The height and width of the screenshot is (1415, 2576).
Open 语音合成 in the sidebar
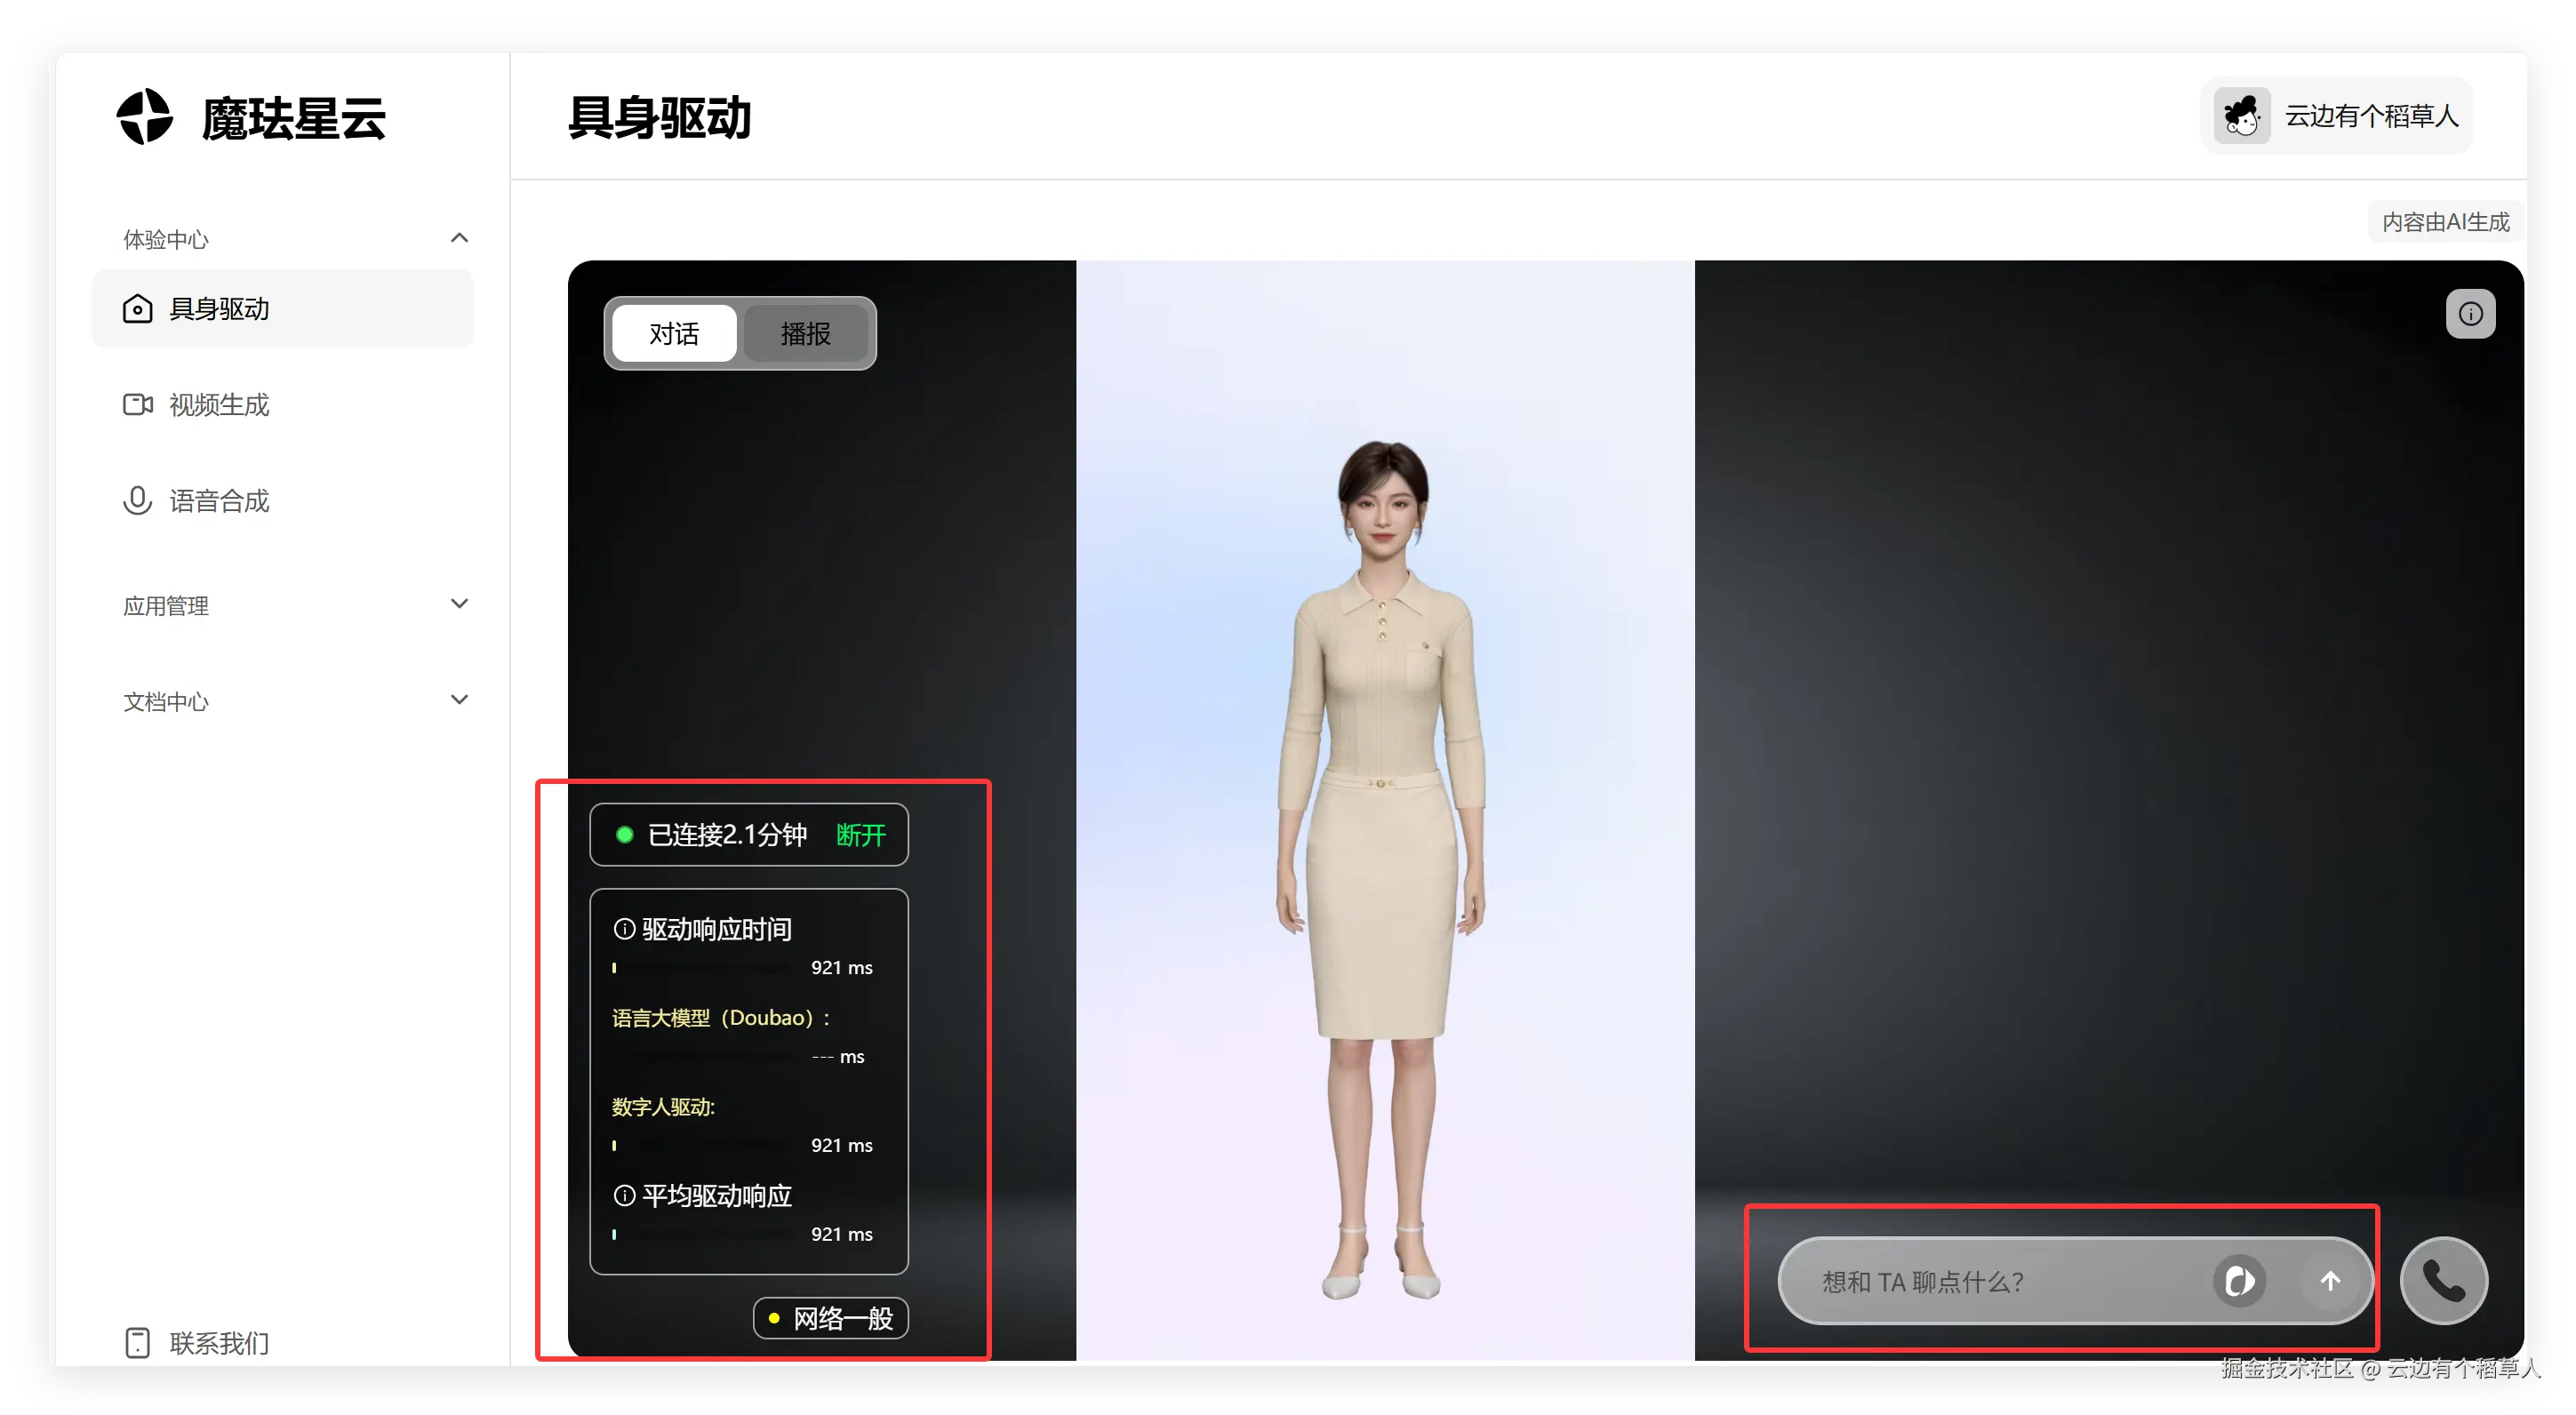point(219,501)
